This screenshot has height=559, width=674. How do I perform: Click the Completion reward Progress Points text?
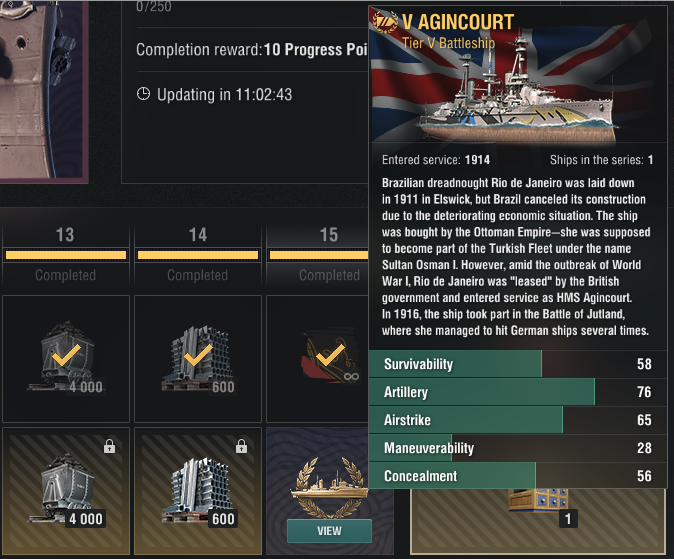click(x=252, y=50)
